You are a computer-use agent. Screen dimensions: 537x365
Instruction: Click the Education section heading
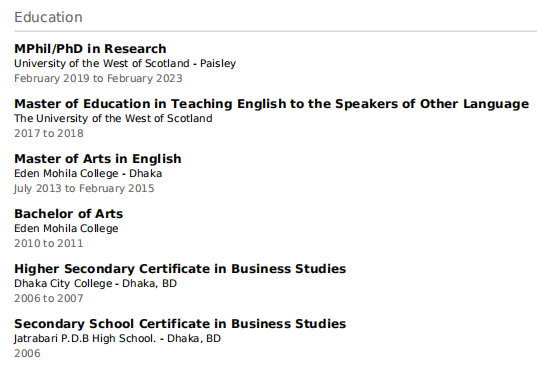(48, 17)
